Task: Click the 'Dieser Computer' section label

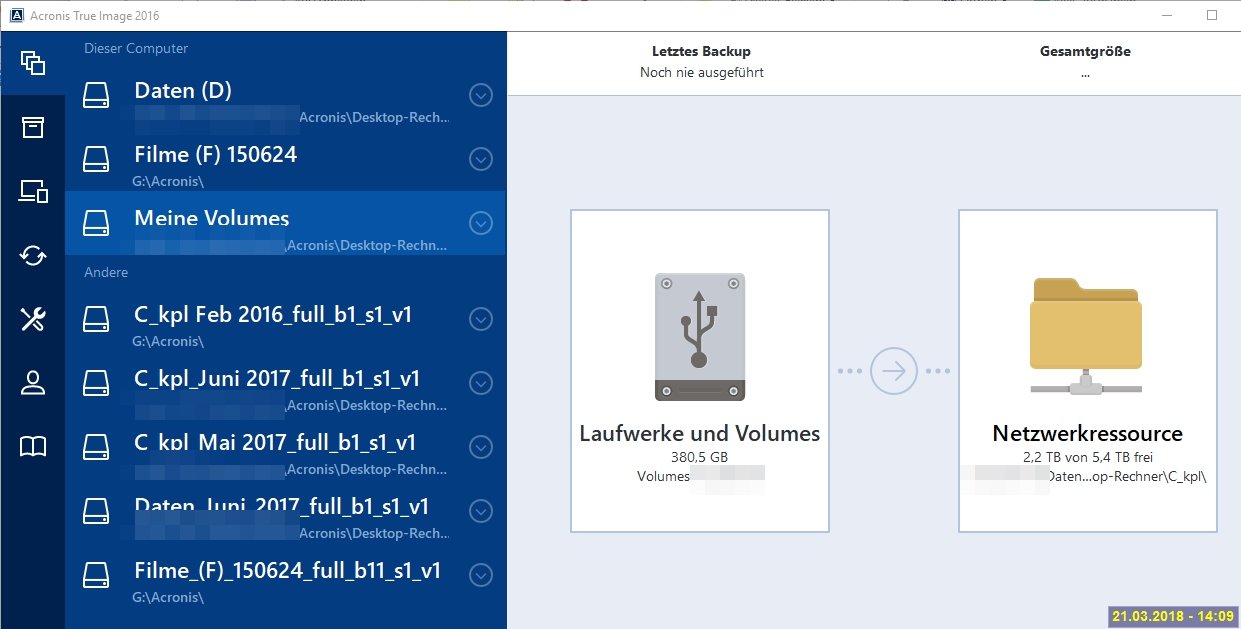Action: (136, 48)
